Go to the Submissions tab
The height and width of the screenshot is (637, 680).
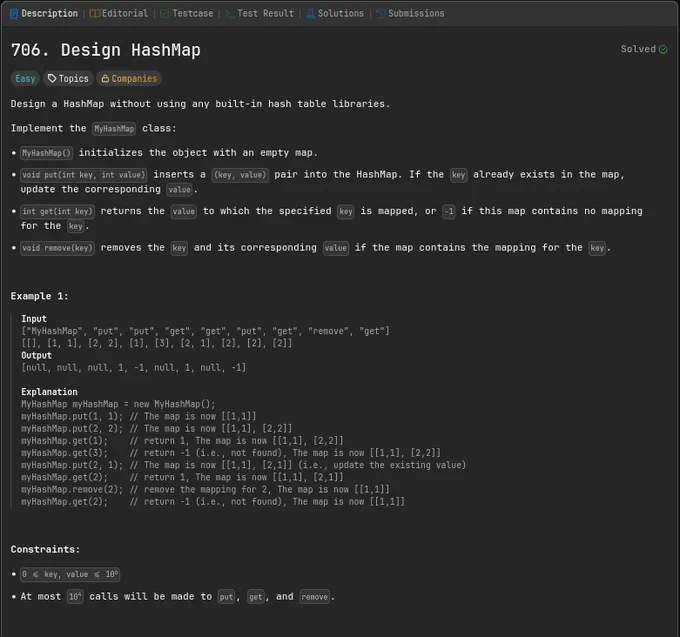coord(410,13)
